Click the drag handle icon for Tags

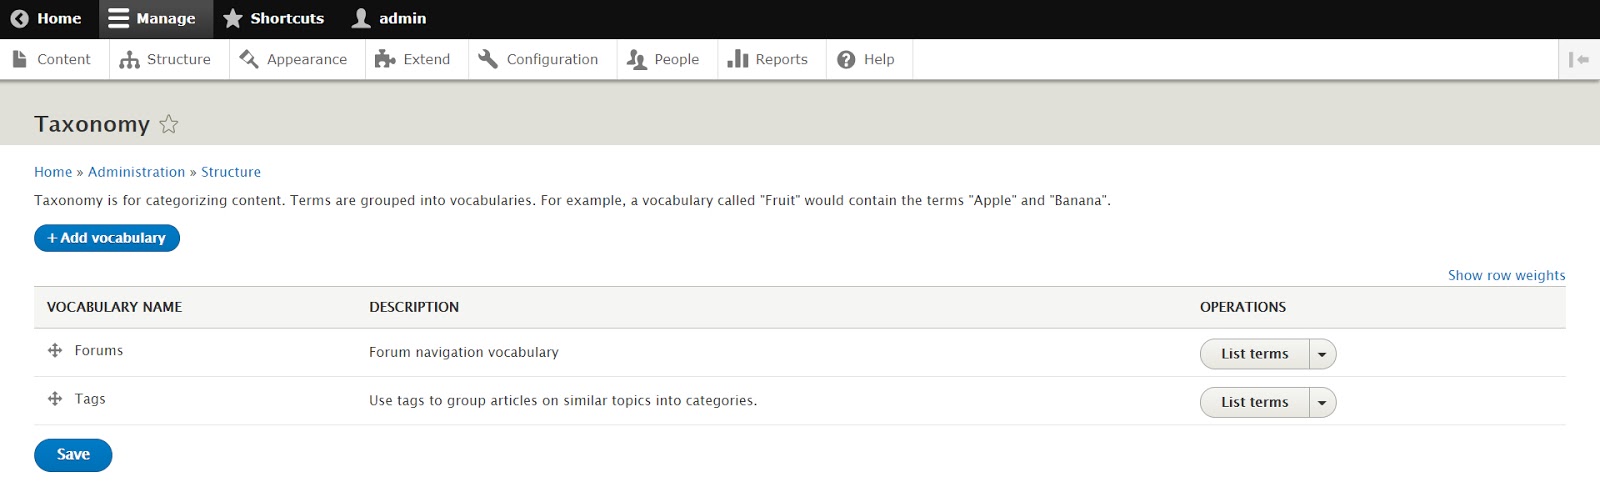pyautogui.click(x=55, y=399)
